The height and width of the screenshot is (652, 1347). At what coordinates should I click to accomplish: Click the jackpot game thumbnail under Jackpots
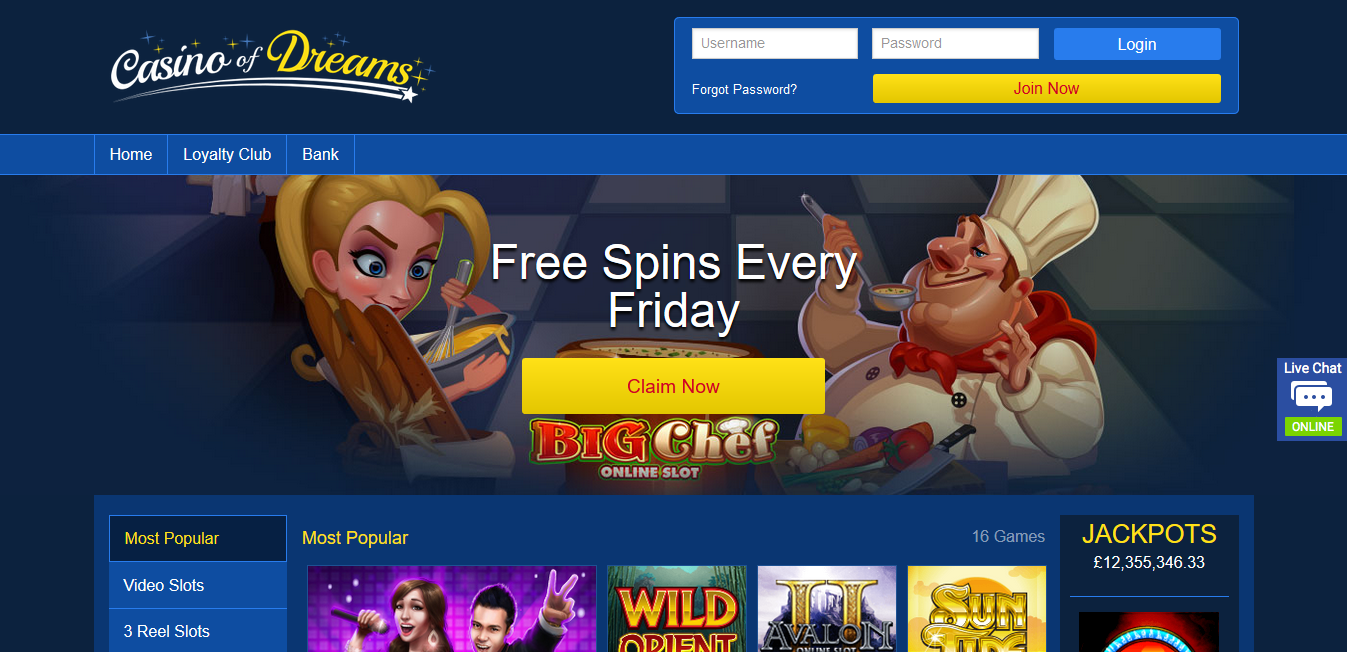click(1149, 632)
